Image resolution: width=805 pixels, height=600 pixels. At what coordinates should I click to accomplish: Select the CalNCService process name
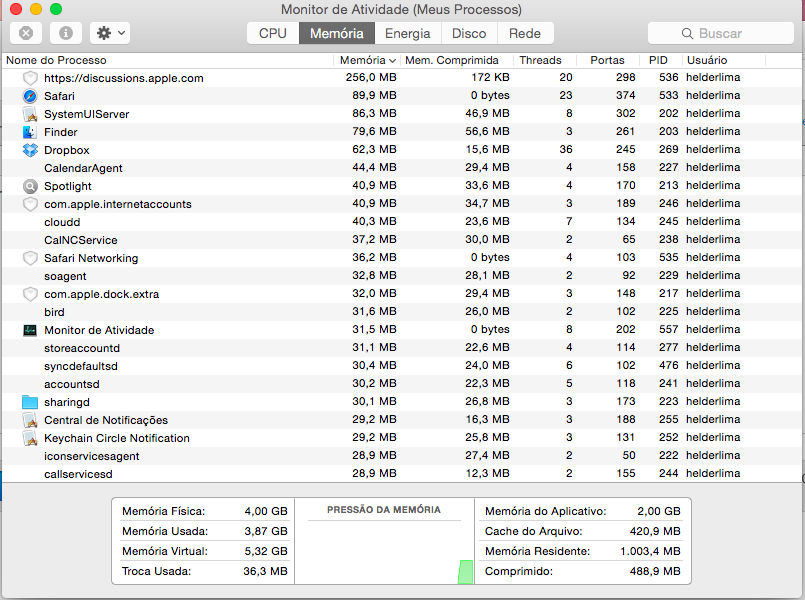pyautogui.click(x=81, y=240)
